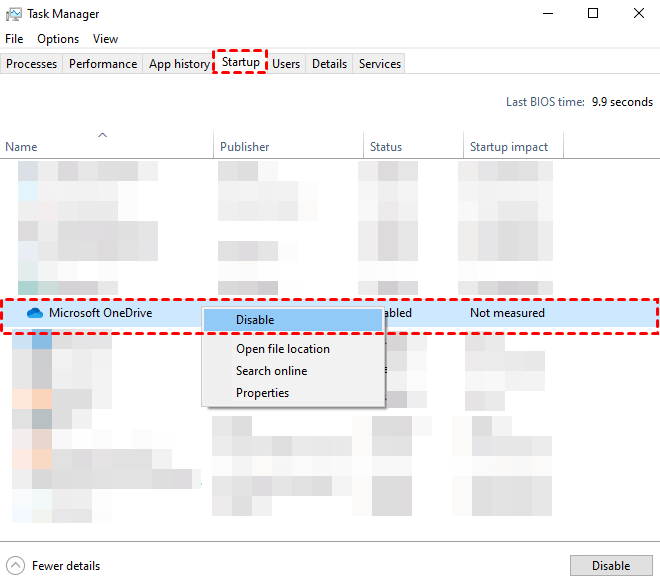
Task: Open the View menu
Action: click(105, 39)
